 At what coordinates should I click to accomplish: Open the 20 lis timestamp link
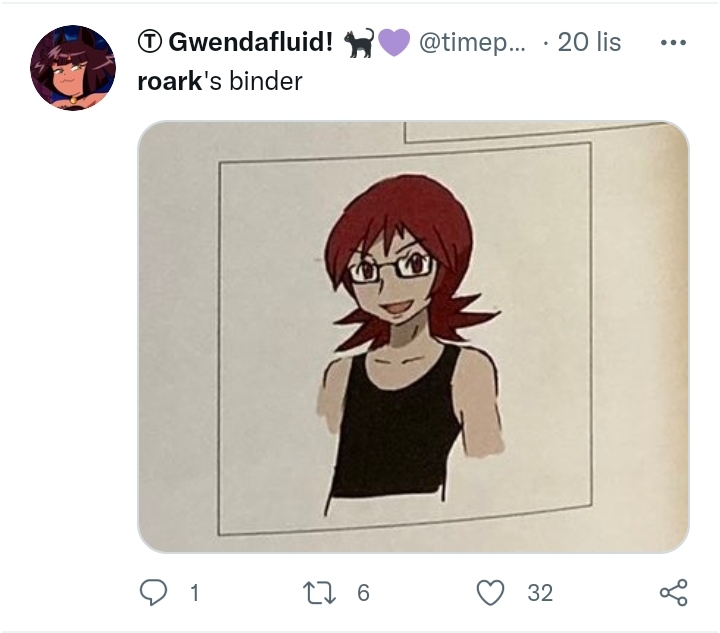tap(589, 42)
